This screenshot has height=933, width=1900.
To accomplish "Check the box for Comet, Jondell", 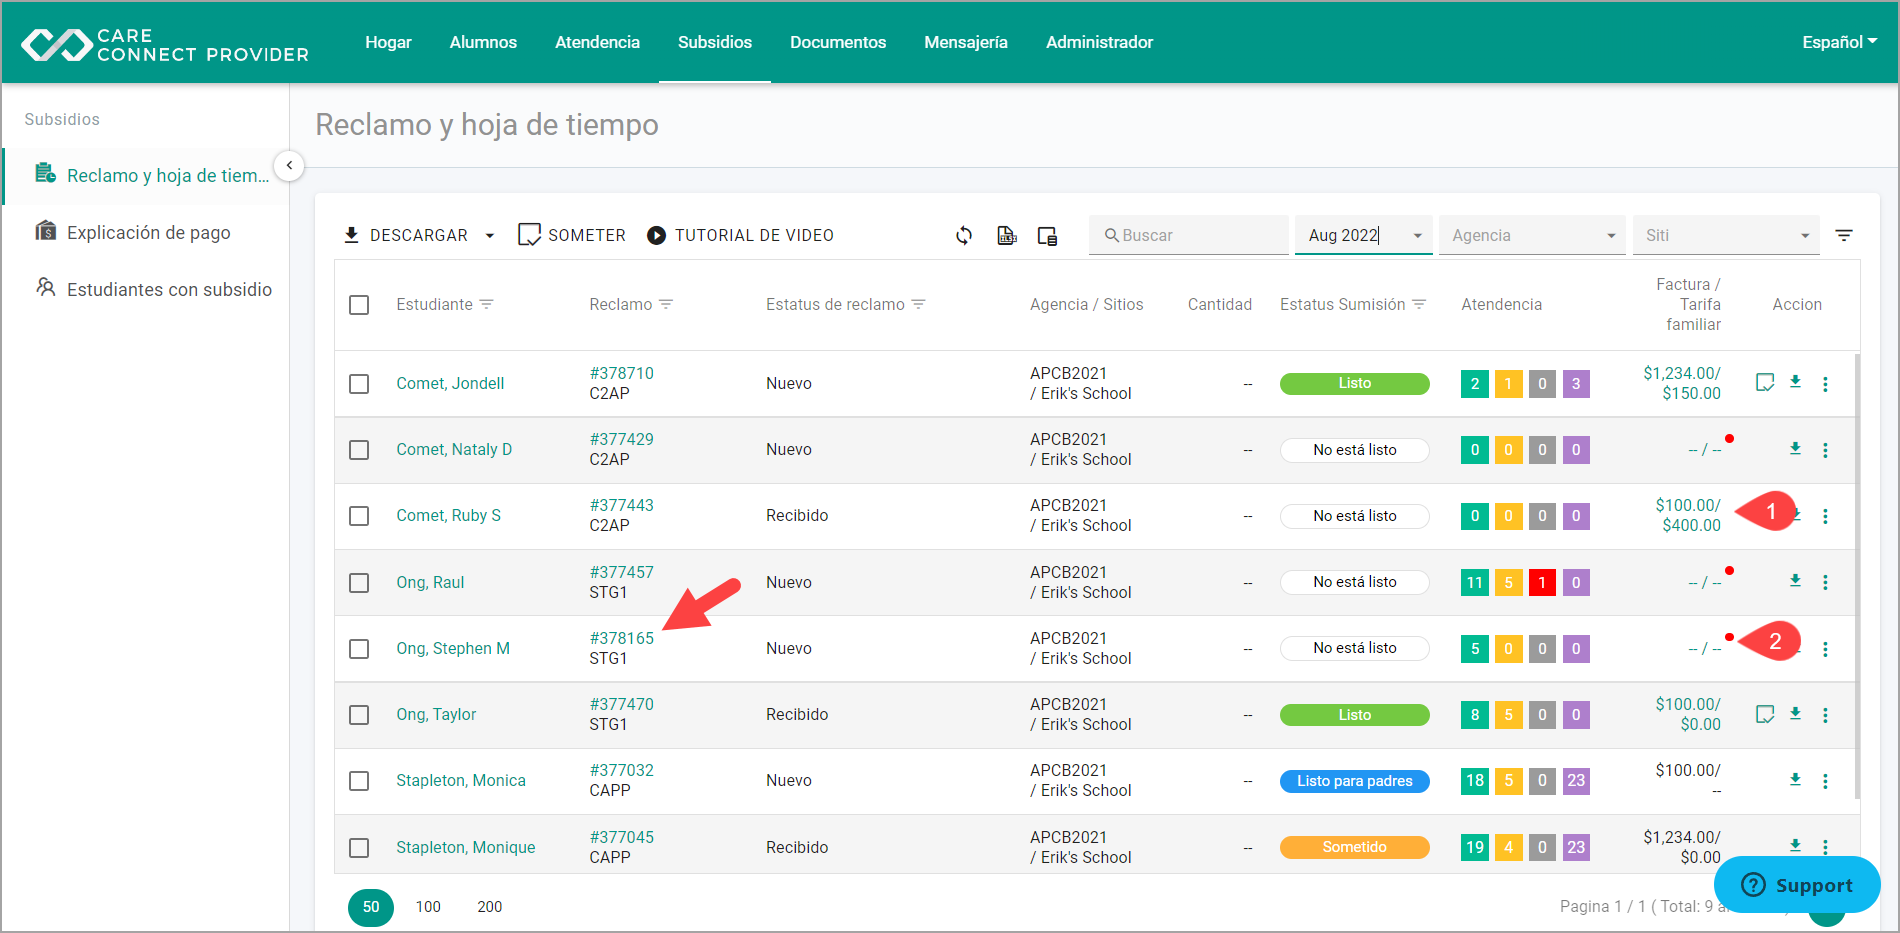I will [x=359, y=384].
